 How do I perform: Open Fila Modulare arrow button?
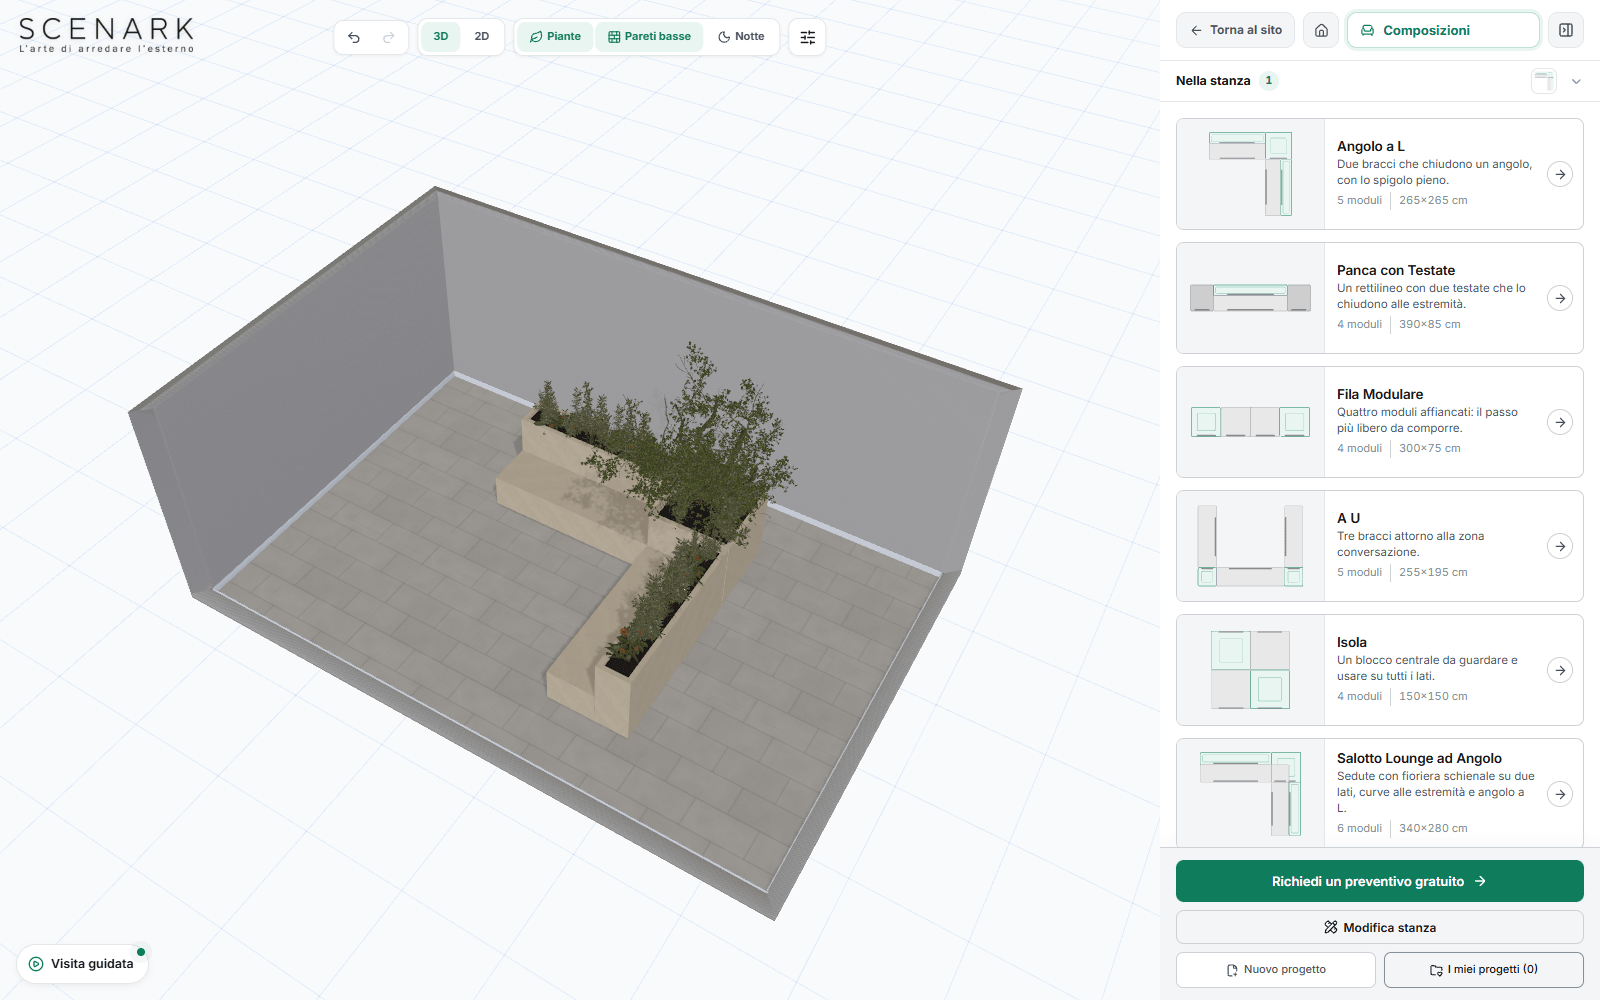(1560, 422)
